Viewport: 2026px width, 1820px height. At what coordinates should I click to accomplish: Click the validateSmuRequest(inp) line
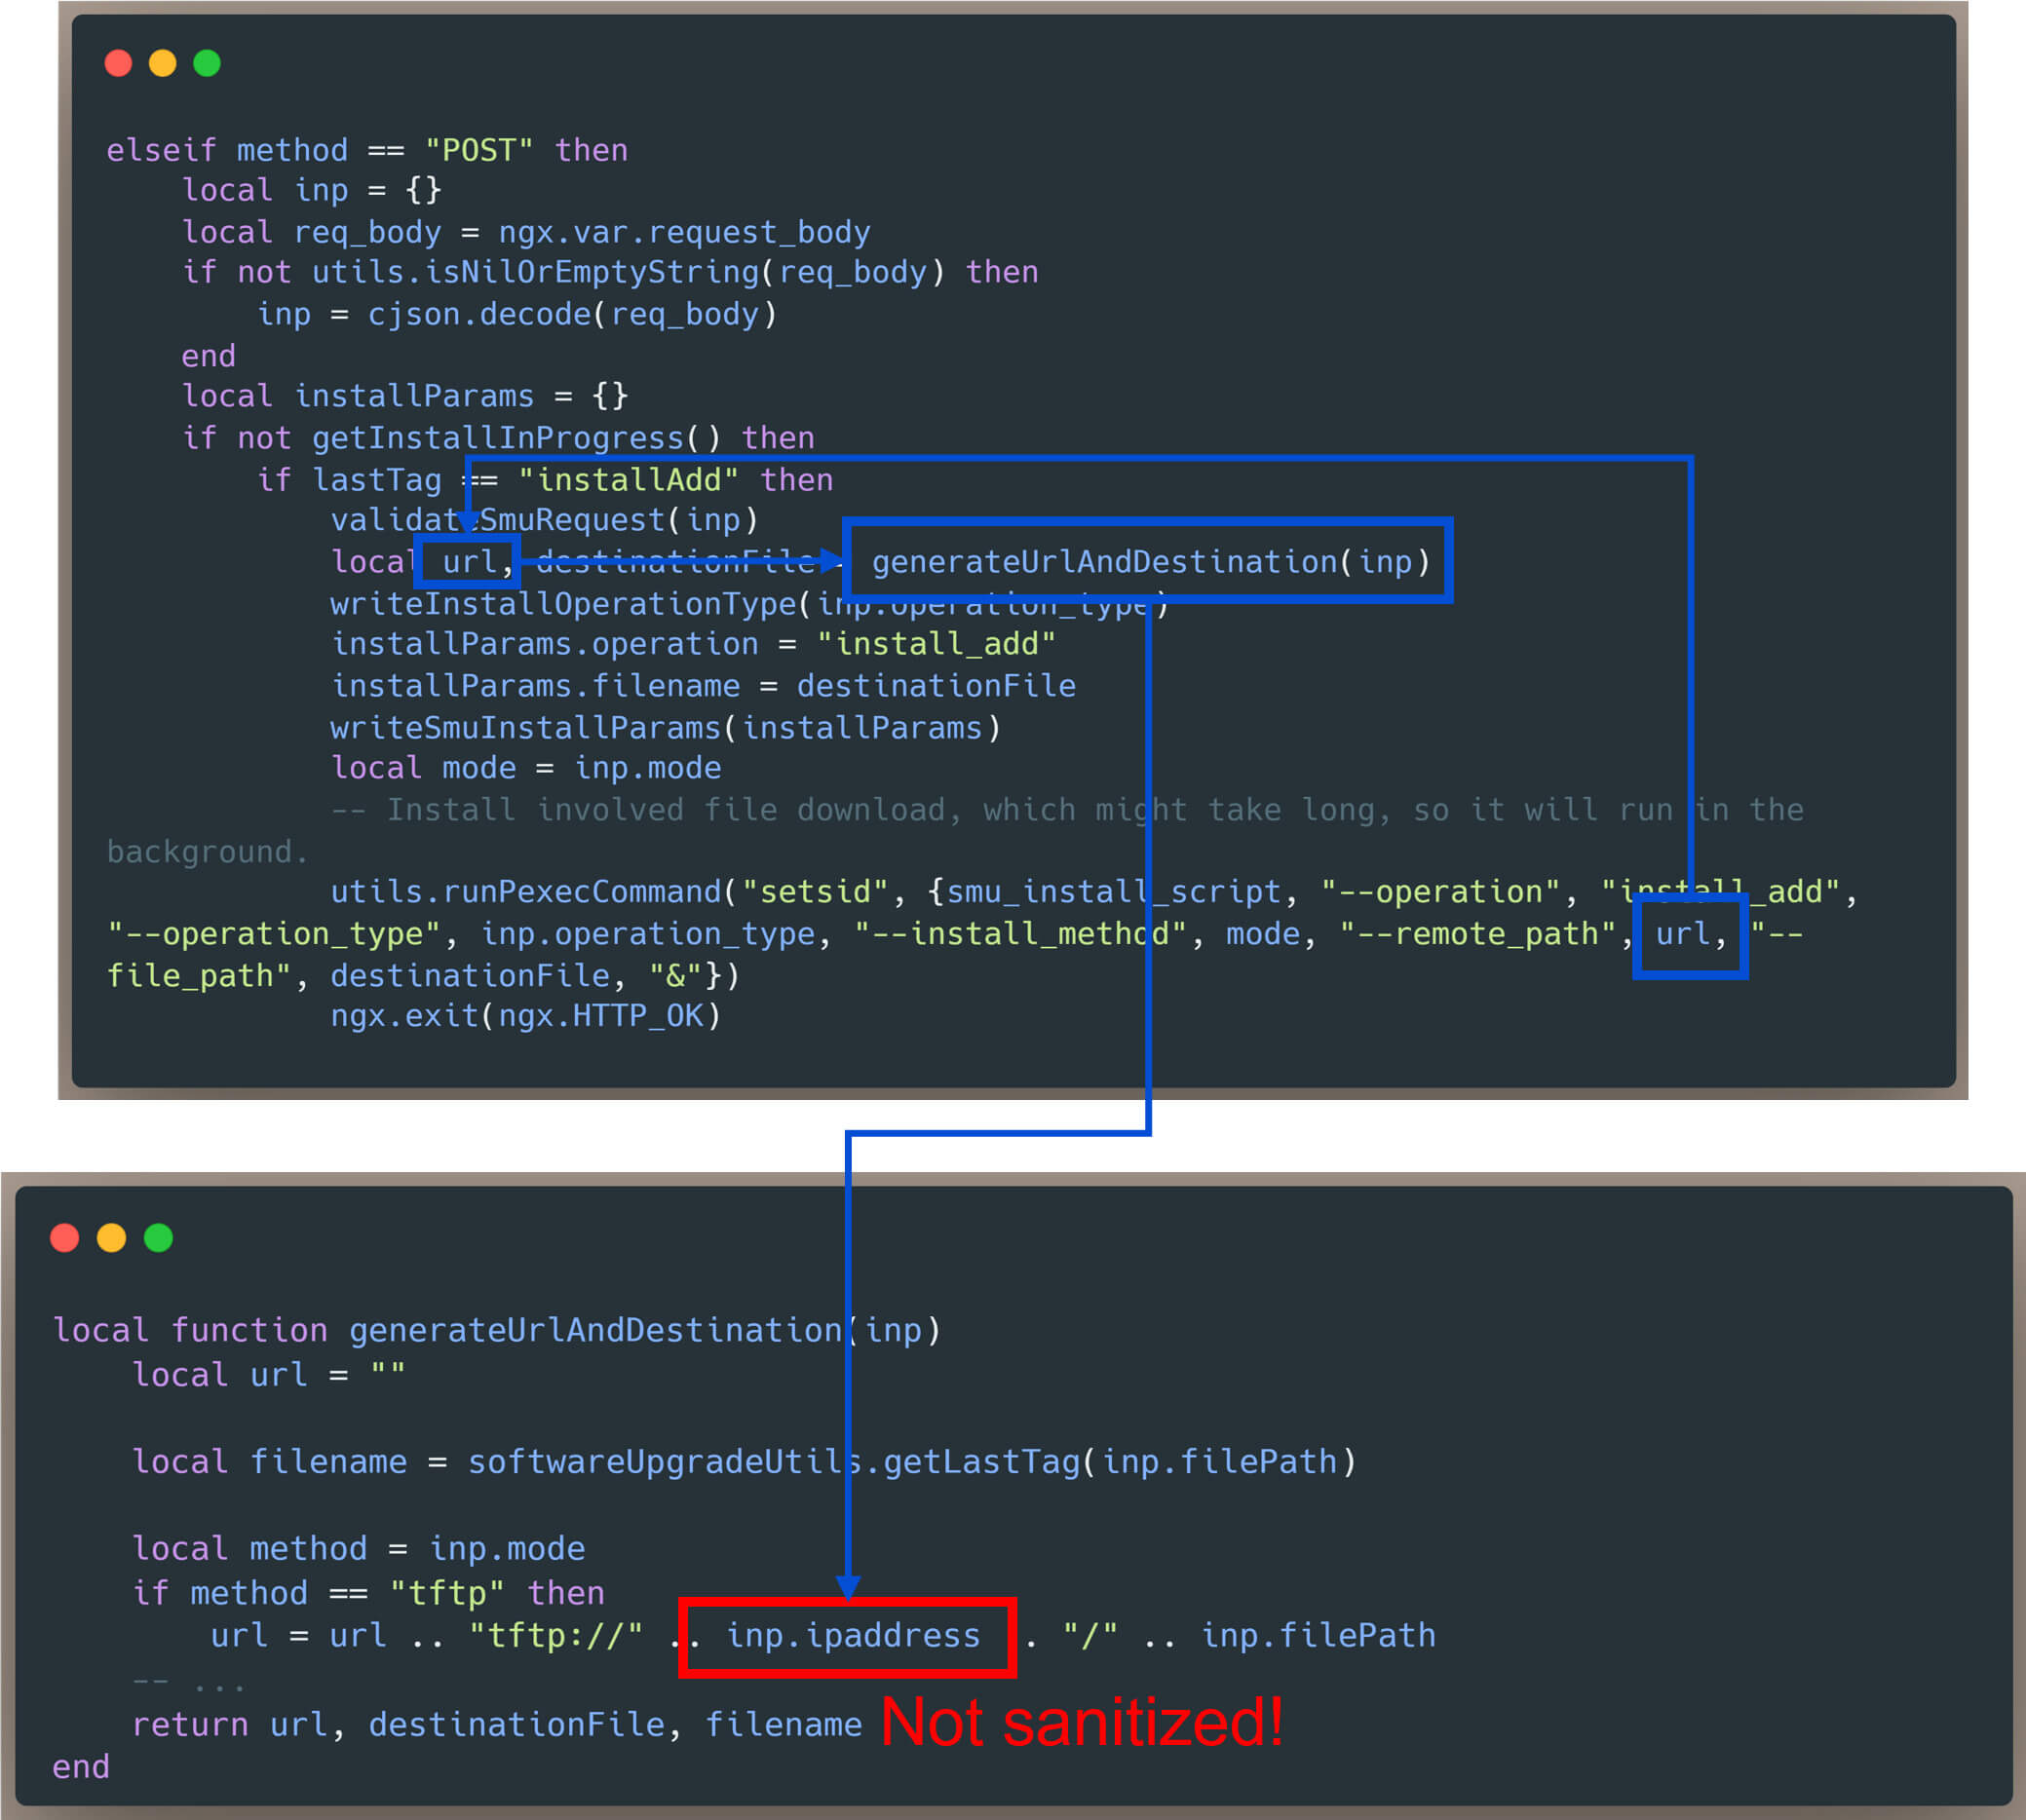[x=544, y=520]
